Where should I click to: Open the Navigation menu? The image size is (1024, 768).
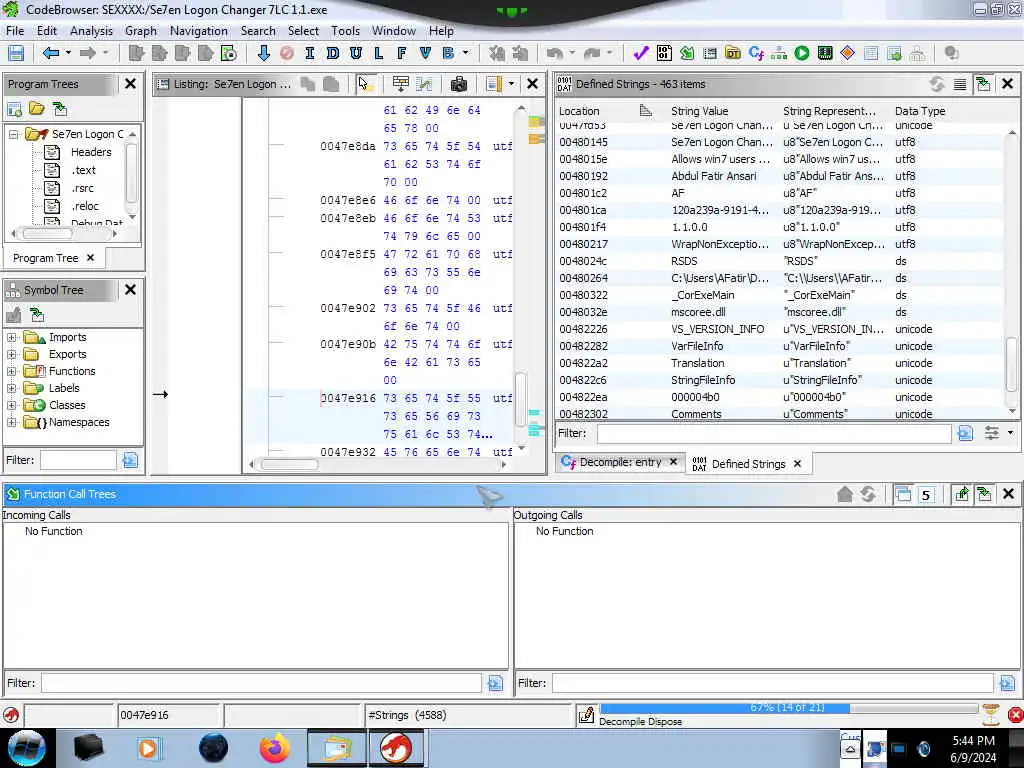pyautogui.click(x=199, y=31)
